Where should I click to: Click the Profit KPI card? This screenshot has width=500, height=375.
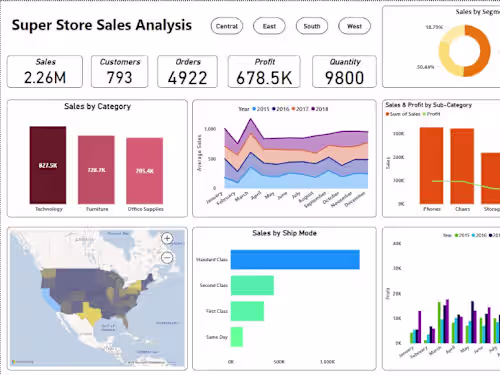coord(264,72)
